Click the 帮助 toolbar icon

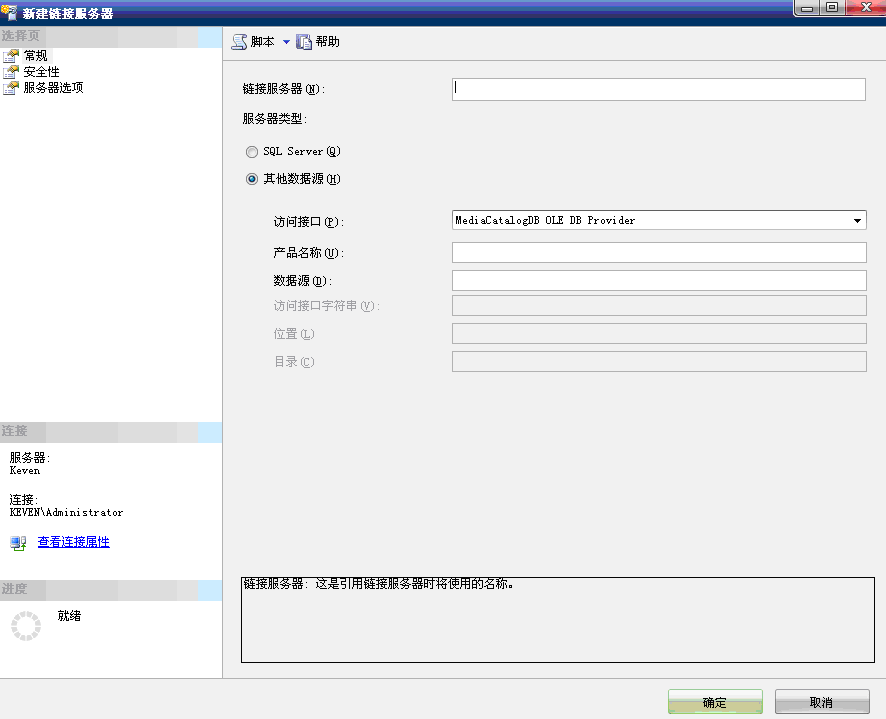tap(318, 41)
